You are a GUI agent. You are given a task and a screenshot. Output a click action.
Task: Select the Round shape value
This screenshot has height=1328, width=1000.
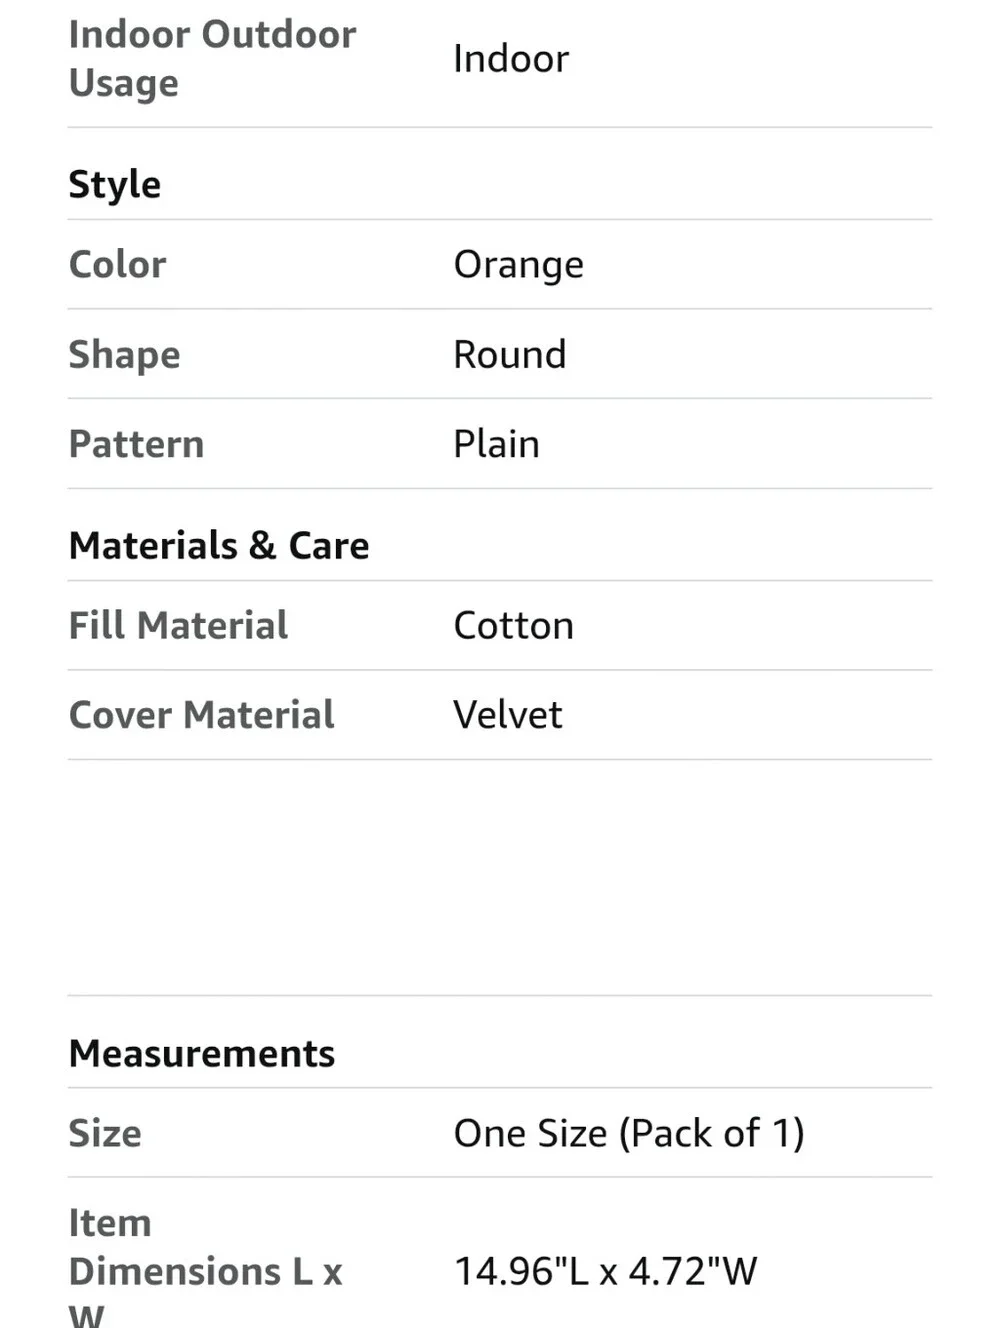click(x=510, y=354)
